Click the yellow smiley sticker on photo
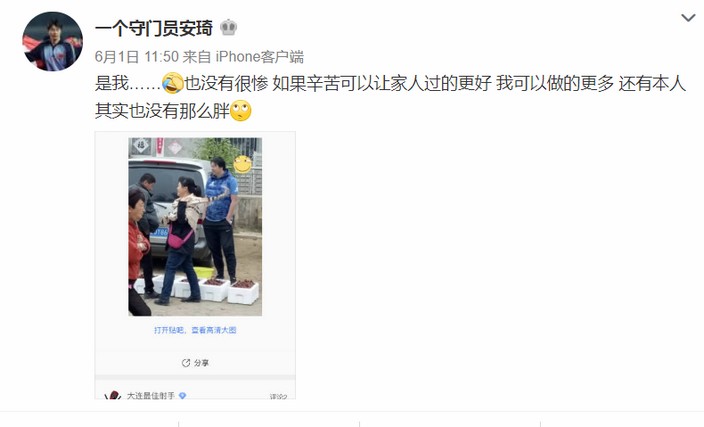The width and height of the screenshot is (704, 427). (243, 164)
